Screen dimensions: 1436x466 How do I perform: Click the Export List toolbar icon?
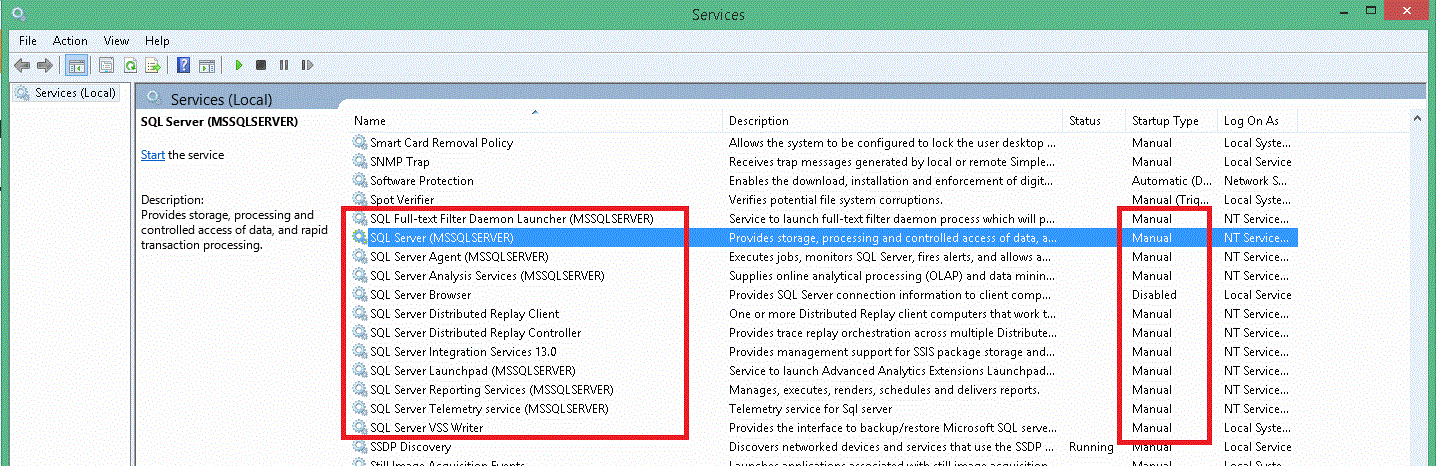(153, 65)
